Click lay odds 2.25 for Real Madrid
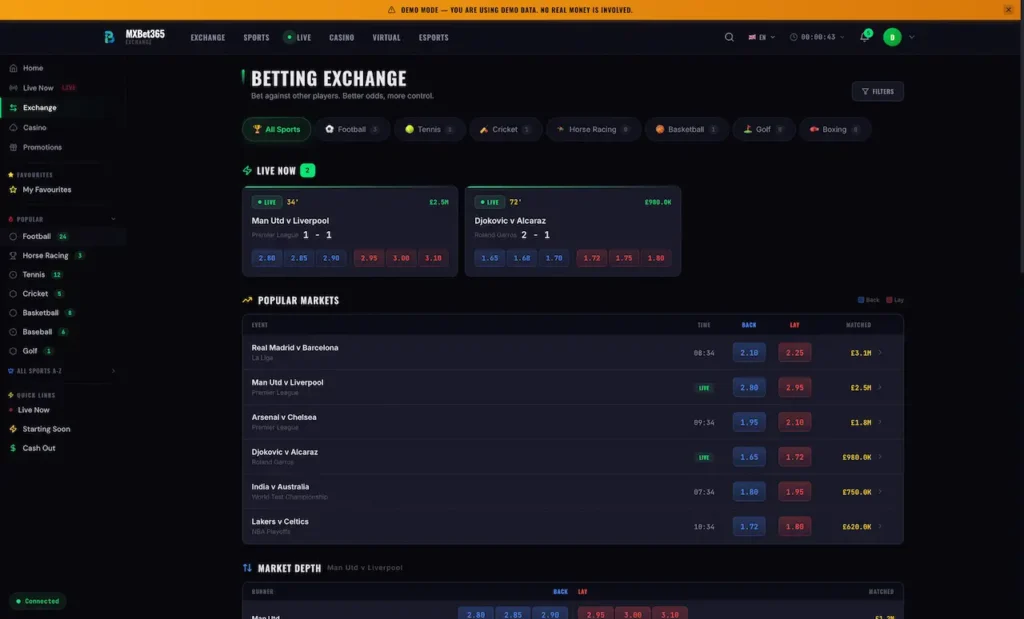 coord(795,353)
